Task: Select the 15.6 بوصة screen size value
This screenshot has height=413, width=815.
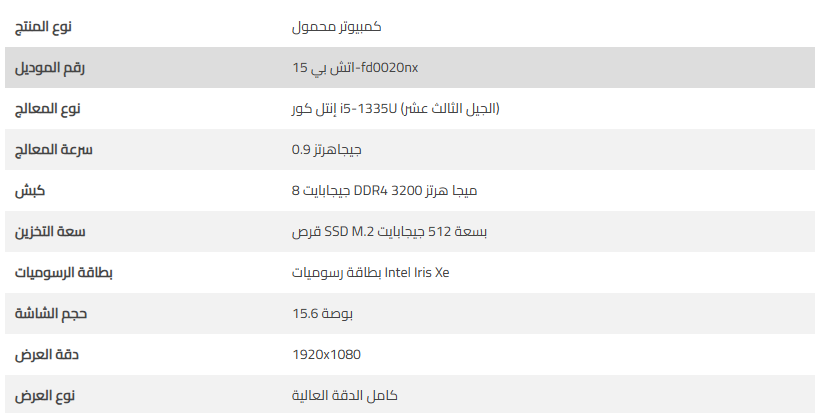Action: pyautogui.click(x=316, y=313)
